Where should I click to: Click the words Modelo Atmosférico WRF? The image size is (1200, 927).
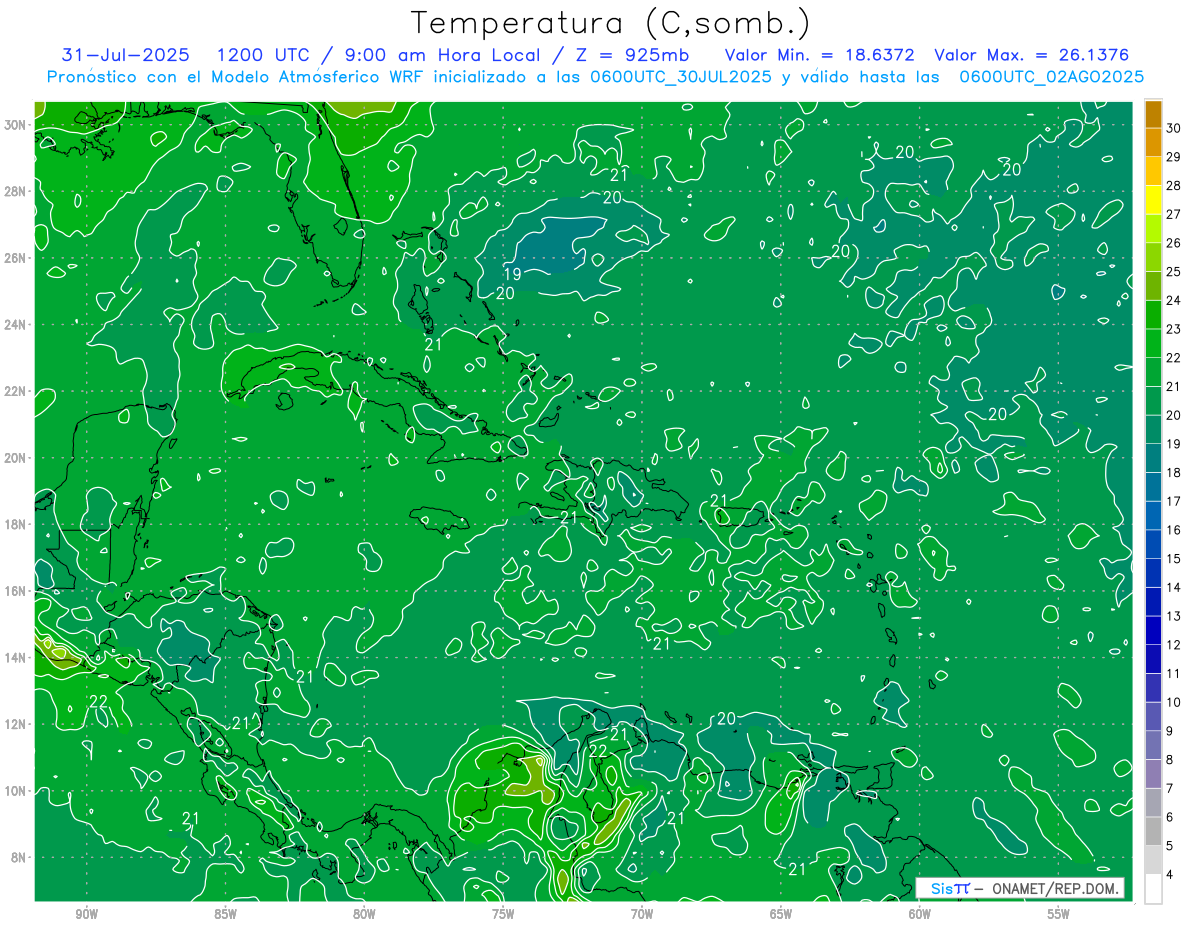click(311, 77)
